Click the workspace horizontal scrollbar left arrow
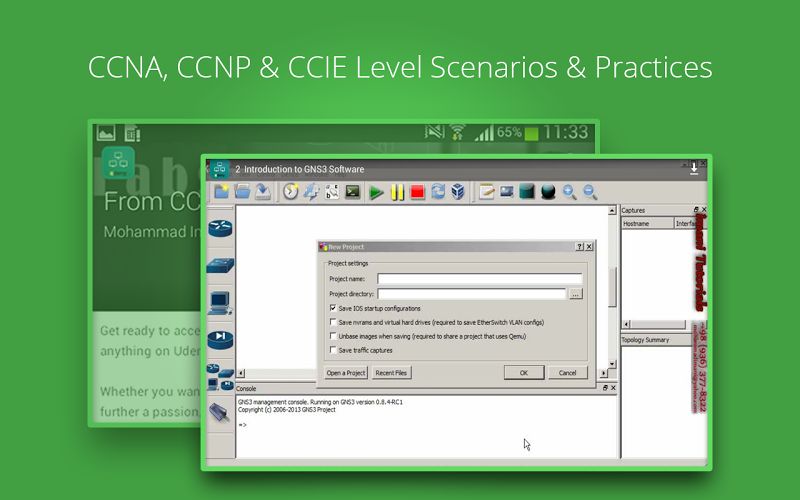Viewport: 800px width, 500px height. pyautogui.click(x=241, y=373)
